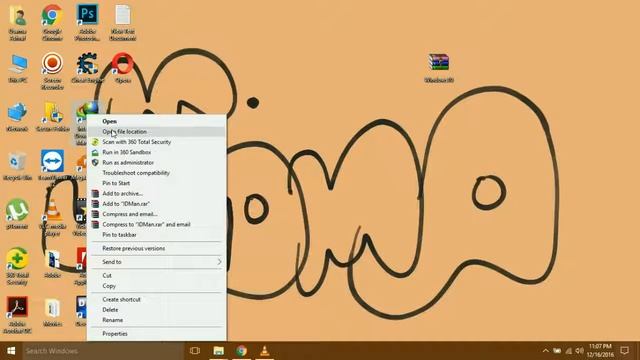Select the Adobe Acrobat DC desktop shortcut

click(x=18, y=315)
